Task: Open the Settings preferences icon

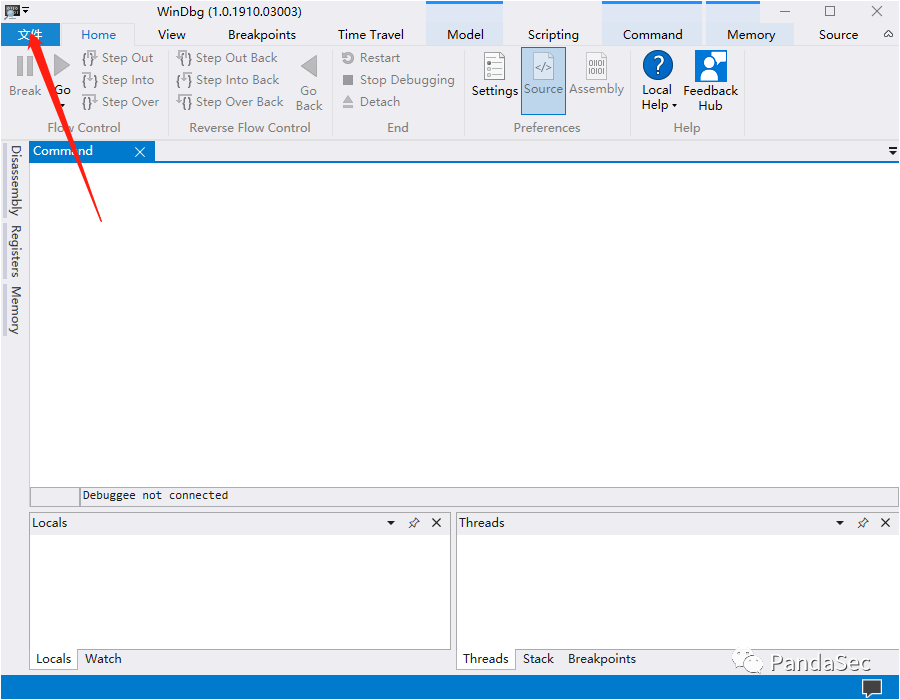Action: pos(494,67)
